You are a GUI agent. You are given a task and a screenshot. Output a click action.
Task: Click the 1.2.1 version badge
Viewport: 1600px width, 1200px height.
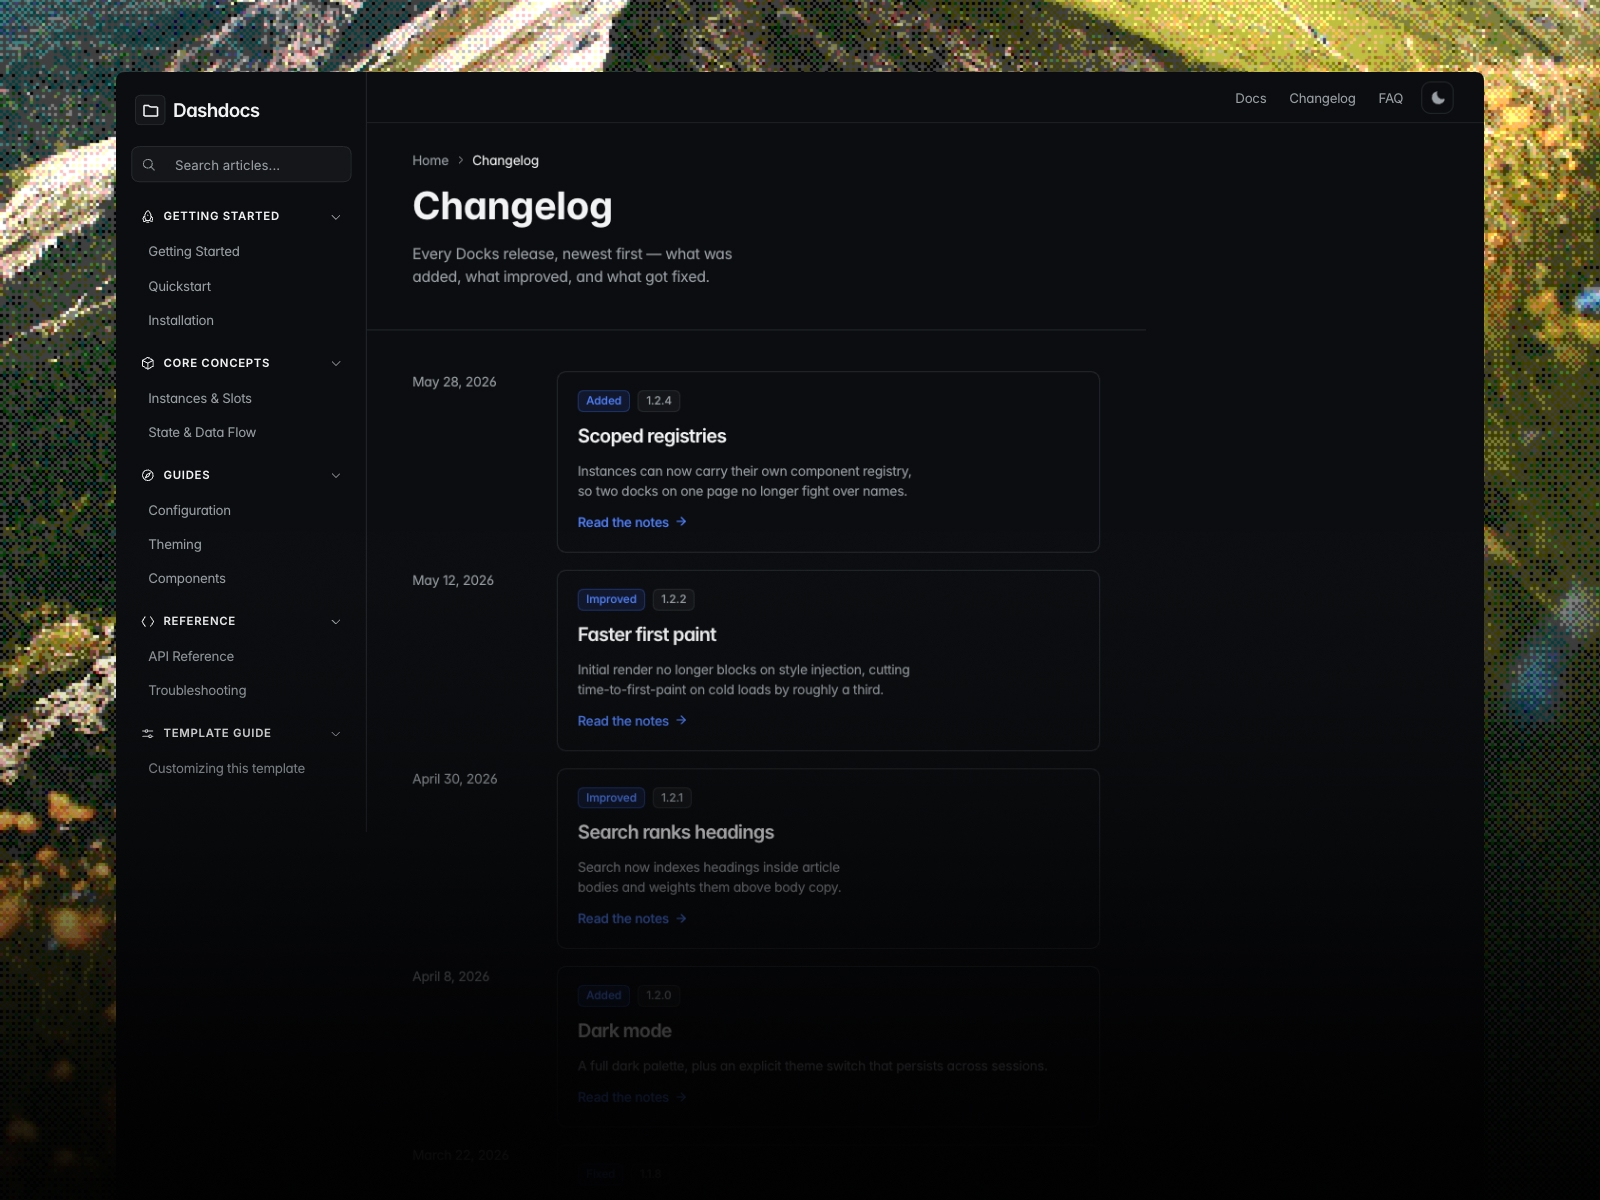point(672,798)
